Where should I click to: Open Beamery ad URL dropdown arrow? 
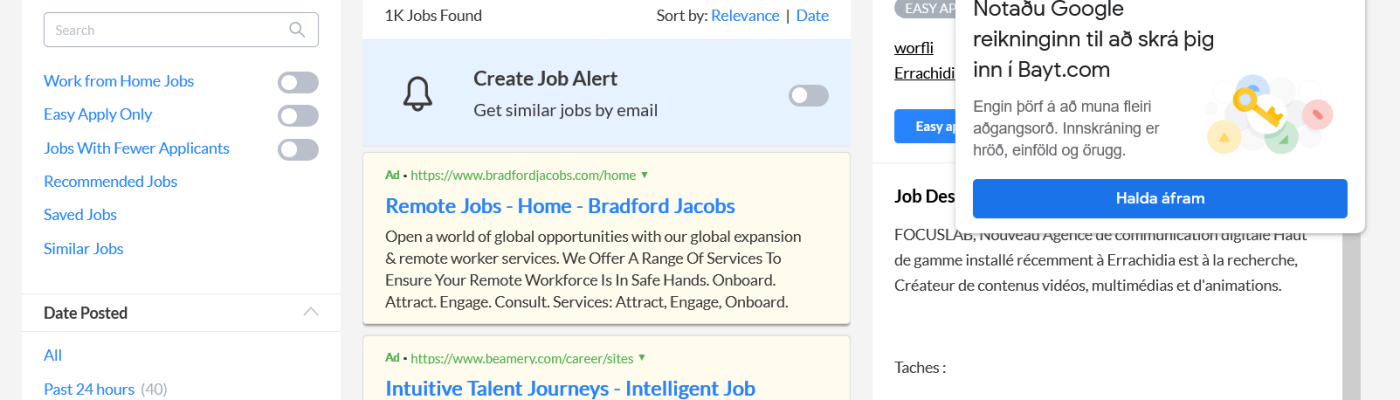(642, 357)
